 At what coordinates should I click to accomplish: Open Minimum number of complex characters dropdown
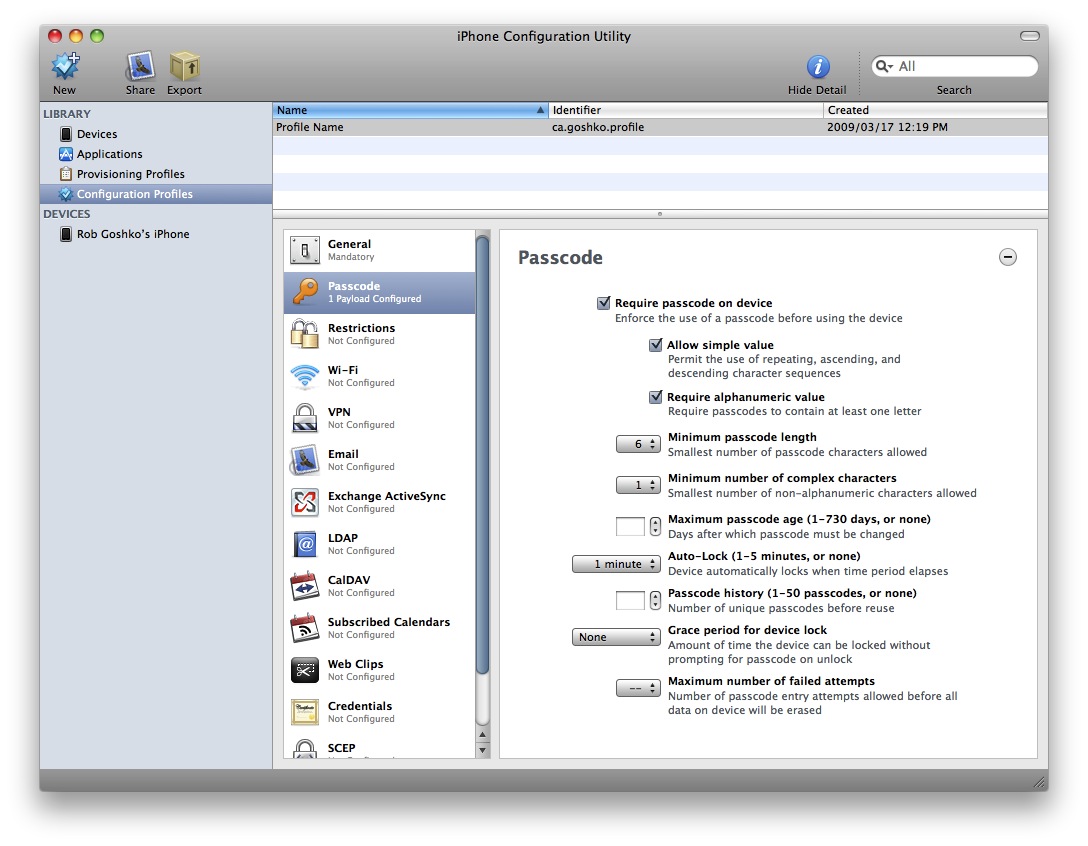638,485
